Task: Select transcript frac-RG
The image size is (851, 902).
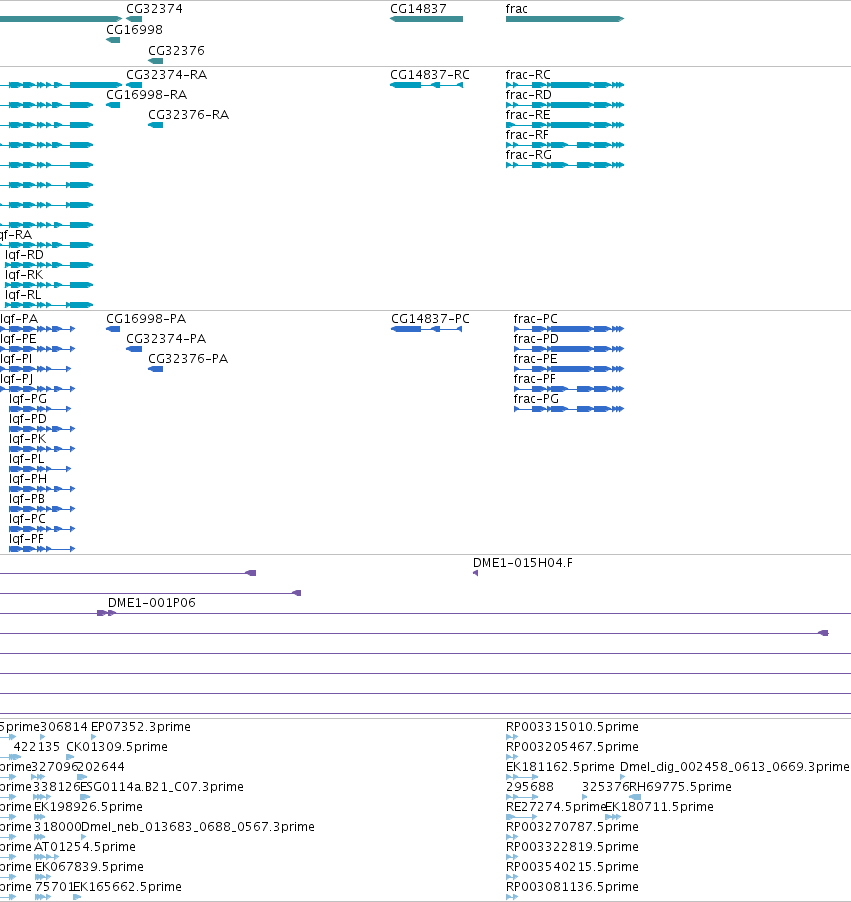Action: coord(528,155)
